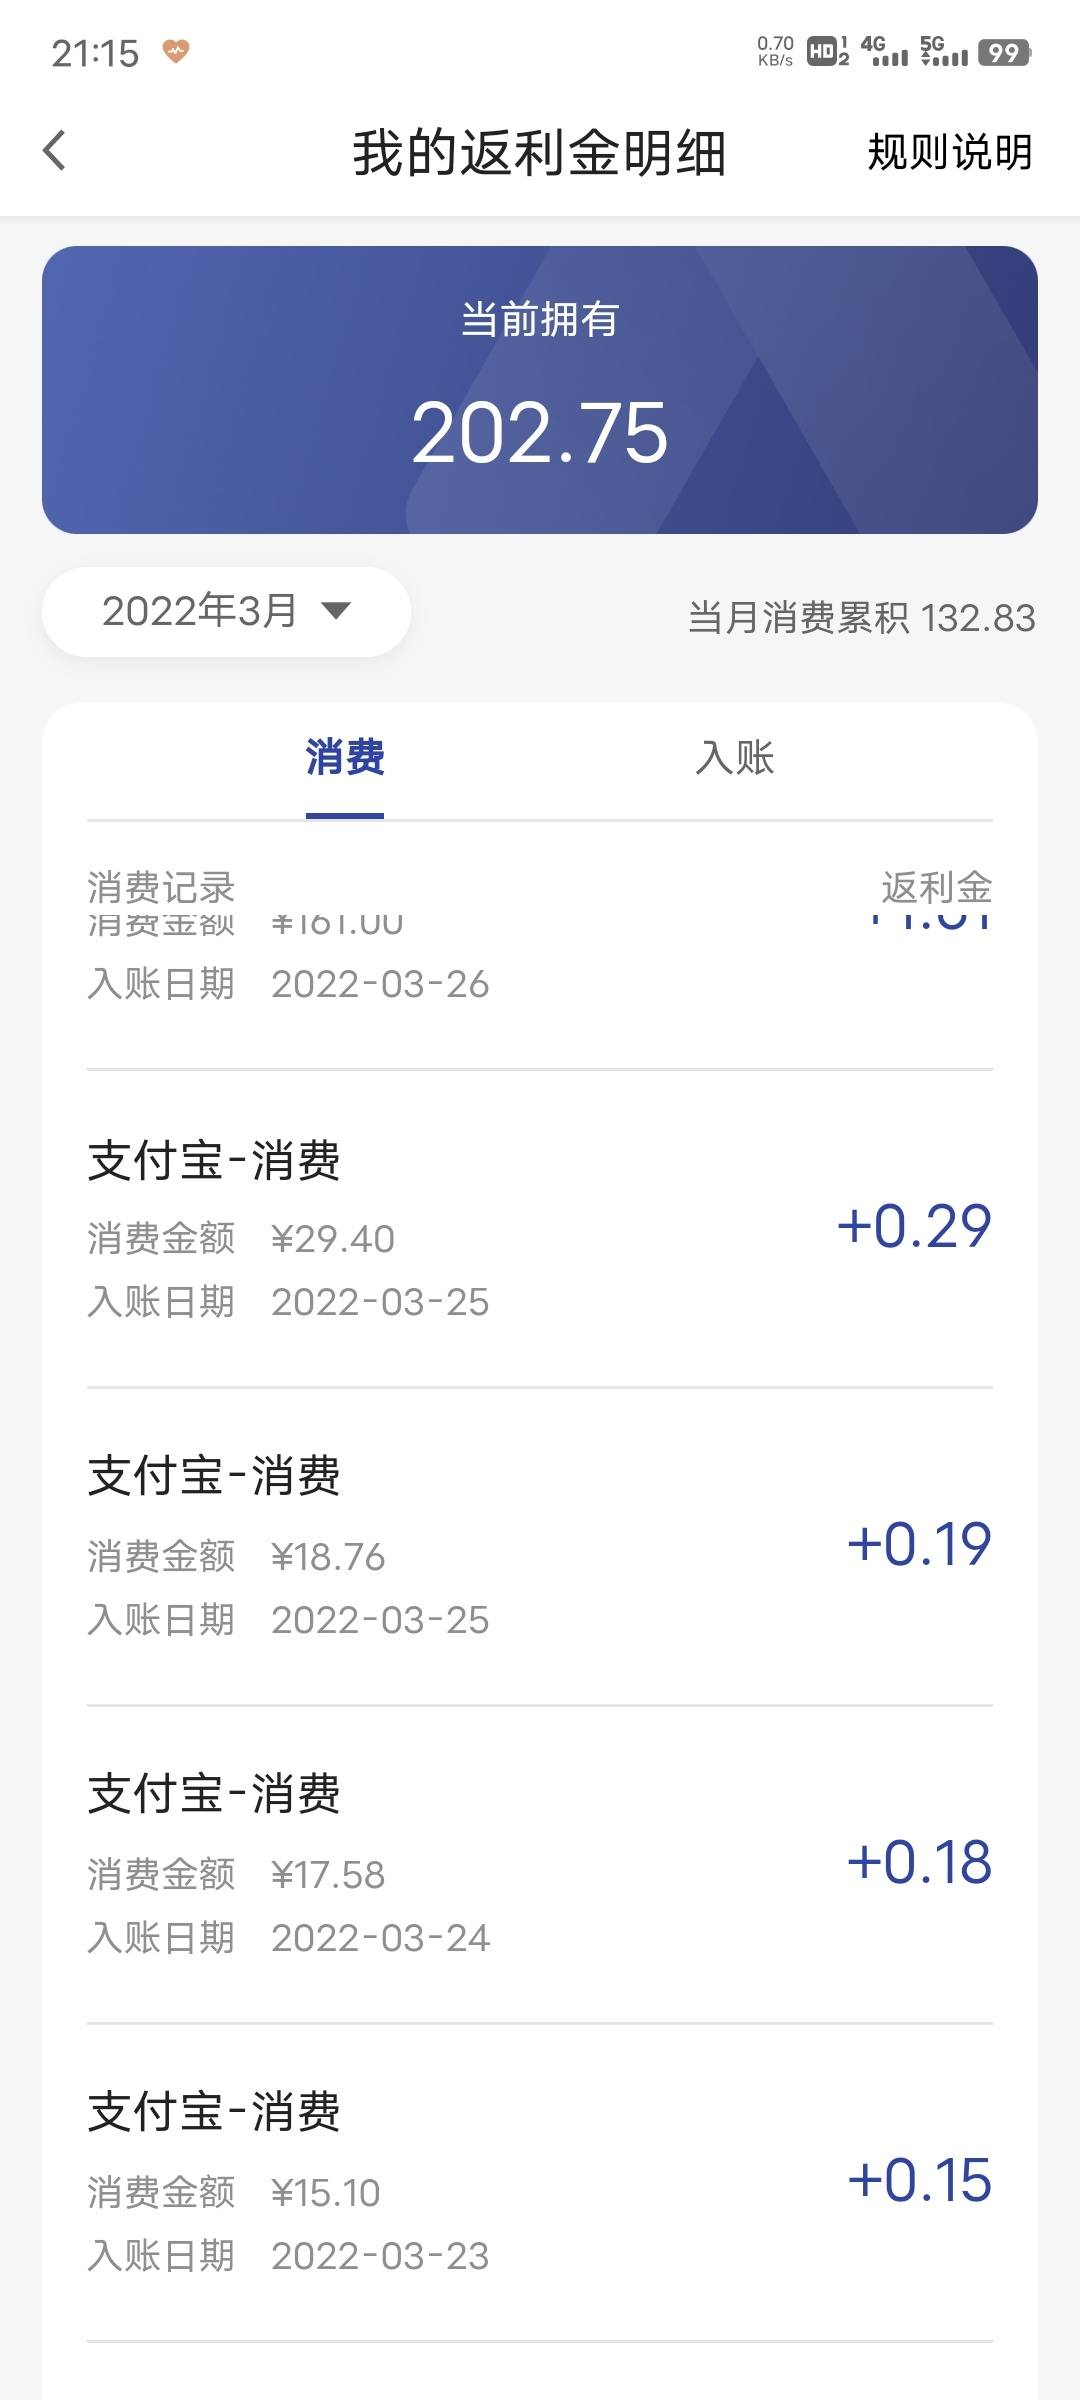Tap the 当月消费累积 132.83 summary text
The width and height of the screenshot is (1080, 2400).
pos(862,618)
